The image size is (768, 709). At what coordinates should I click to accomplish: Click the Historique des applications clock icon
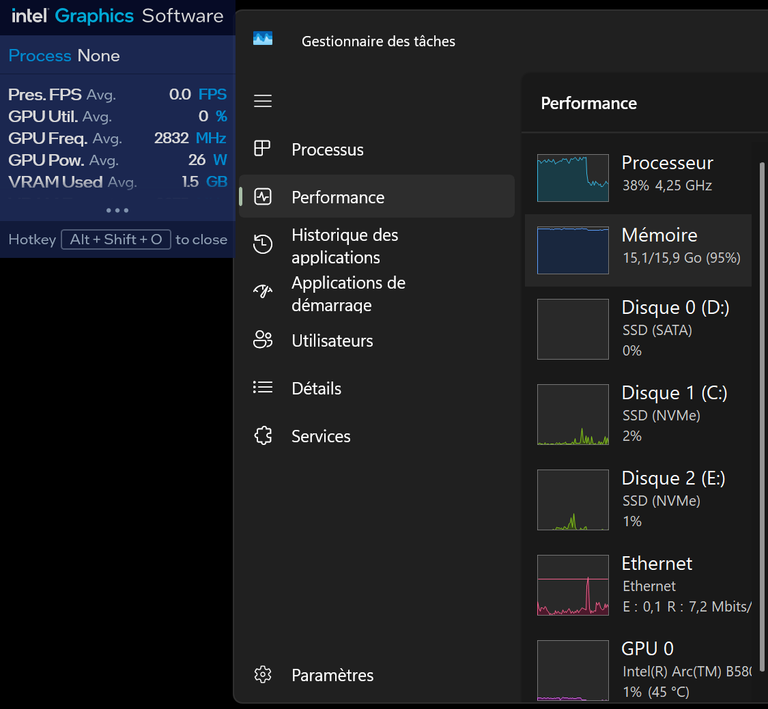click(x=263, y=244)
